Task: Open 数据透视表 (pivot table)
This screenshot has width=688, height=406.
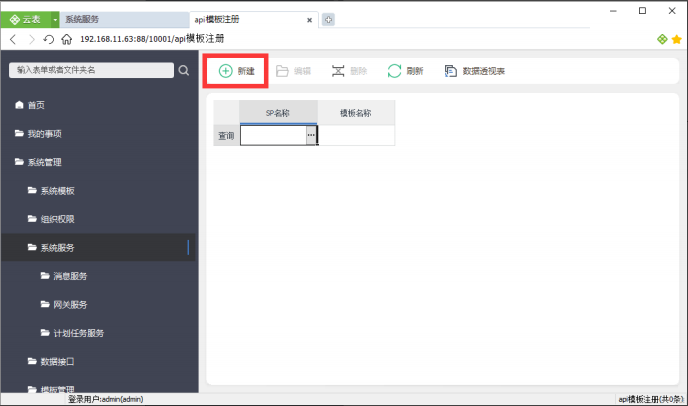Action: pos(475,71)
